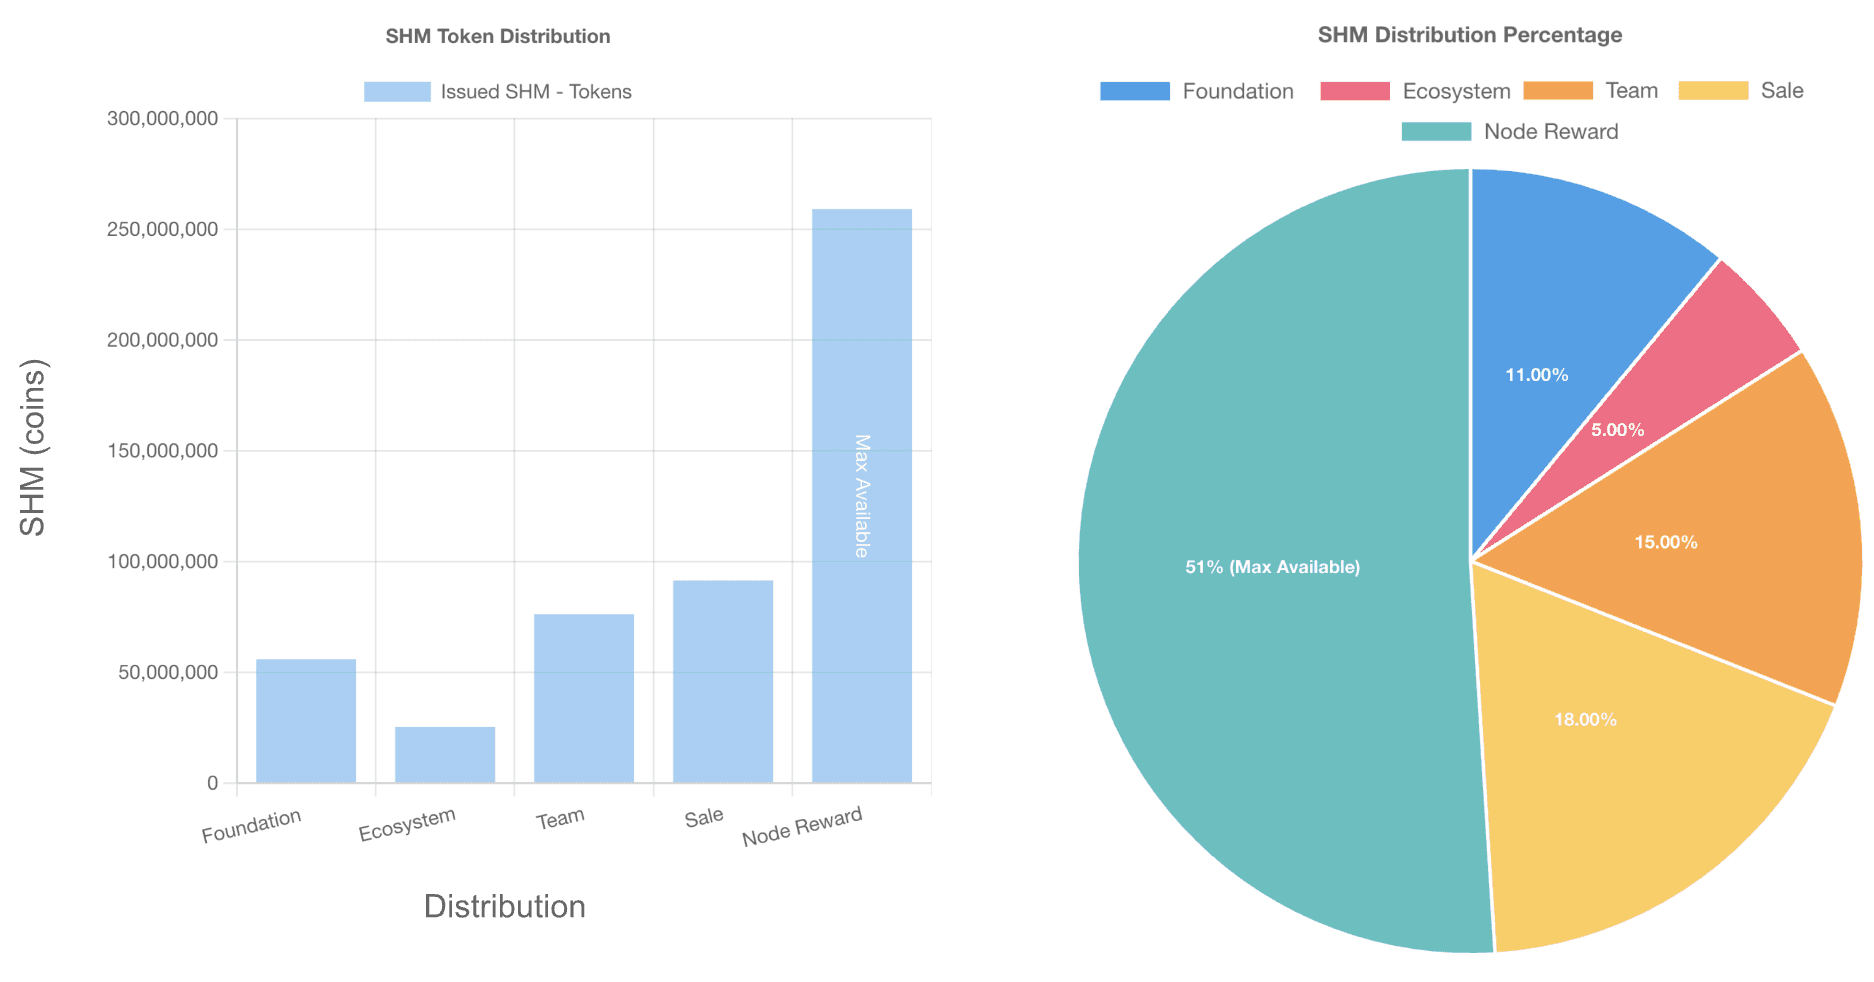Click the Distribution x-axis title
This screenshot has width=1874, height=982.
pyautogui.click(x=505, y=906)
